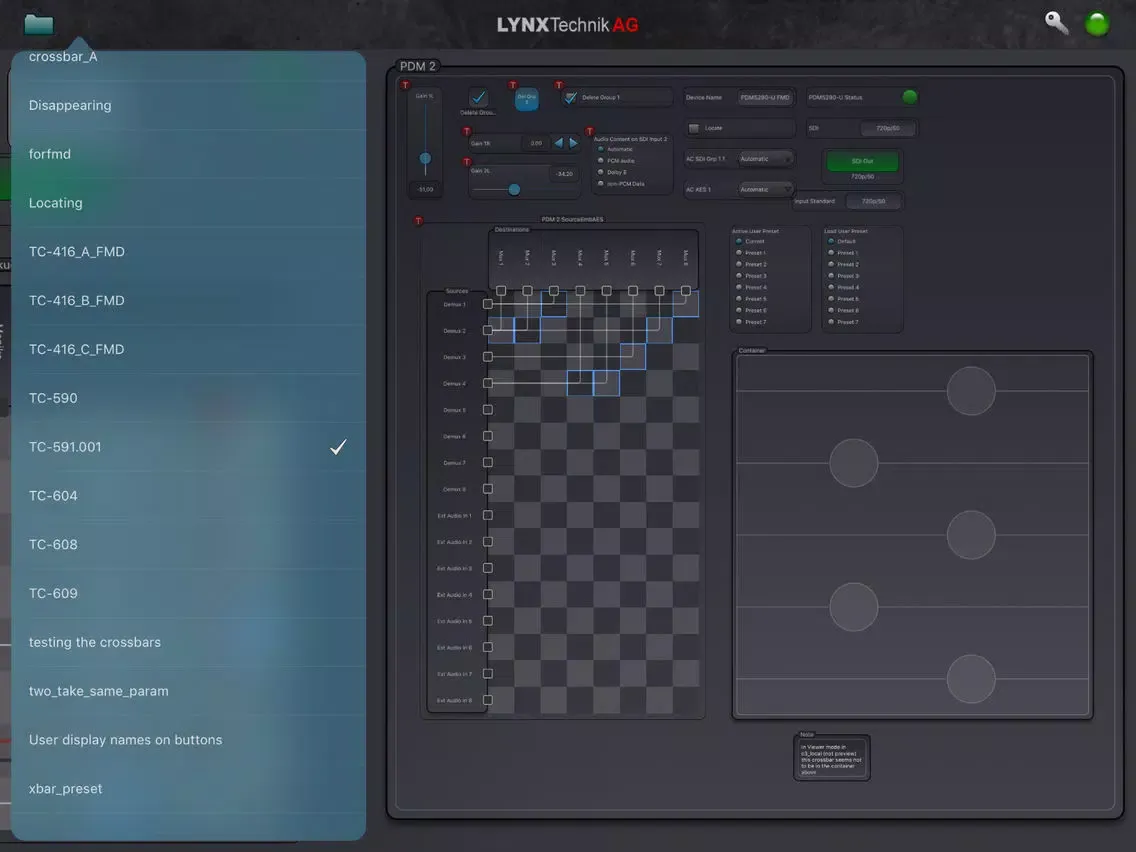Click the green status orb icon
The image size is (1136, 852).
[1097, 24]
